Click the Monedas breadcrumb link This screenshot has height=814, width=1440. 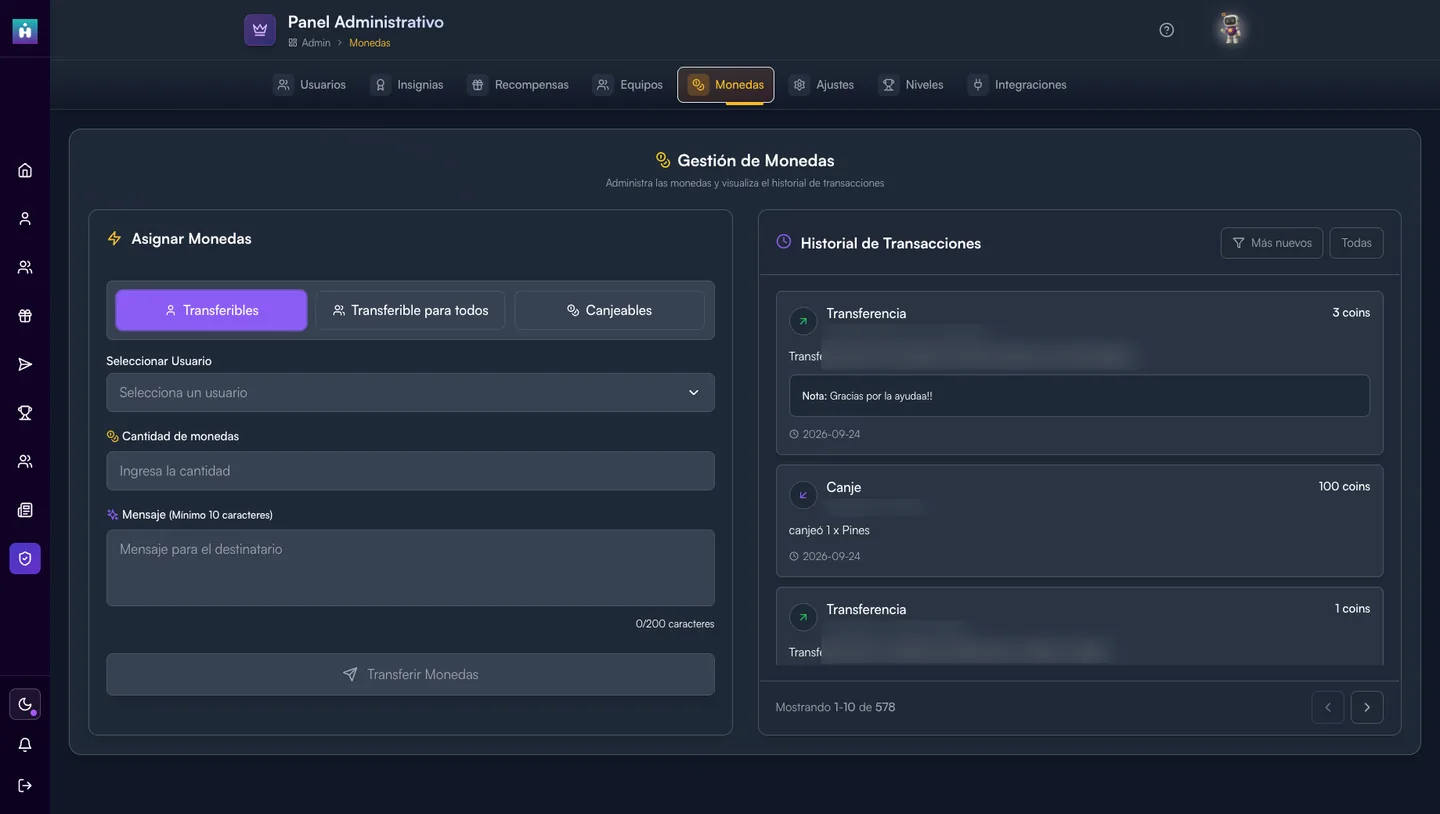coord(370,43)
